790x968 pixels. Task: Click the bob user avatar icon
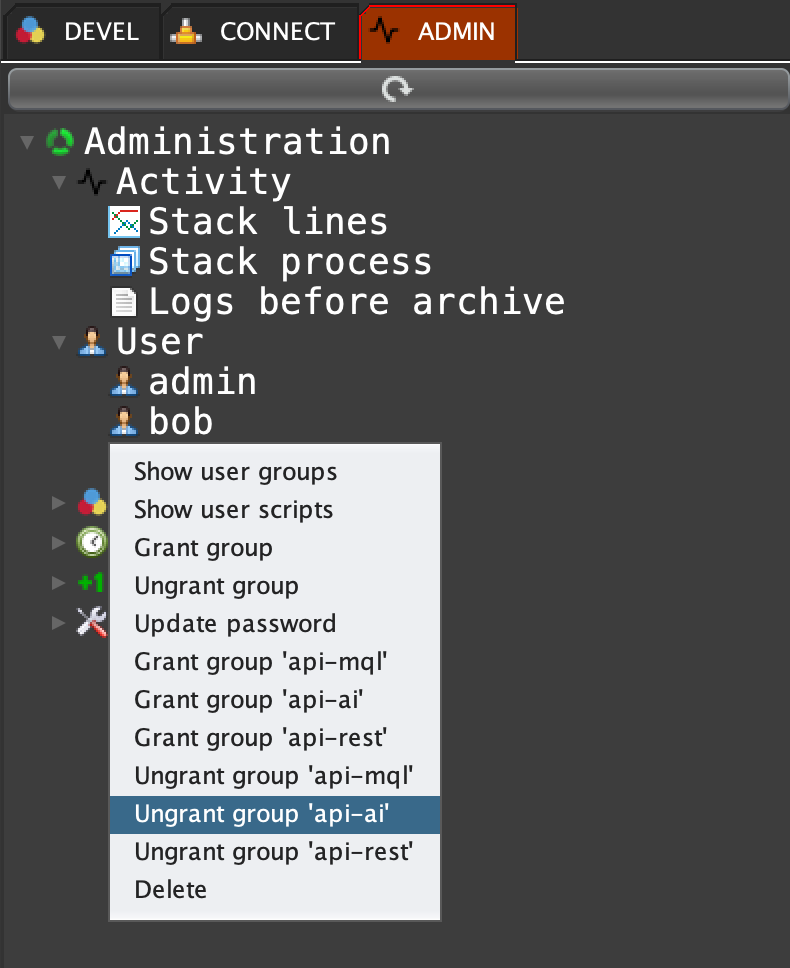(124, 422)
